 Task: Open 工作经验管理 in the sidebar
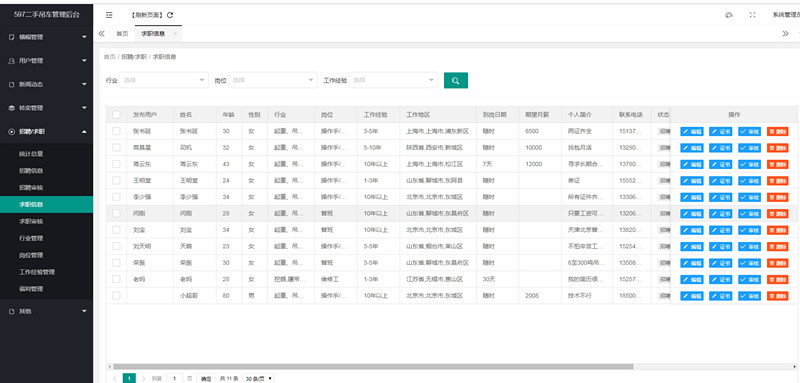pyautogui.click(x=46, y=272)
